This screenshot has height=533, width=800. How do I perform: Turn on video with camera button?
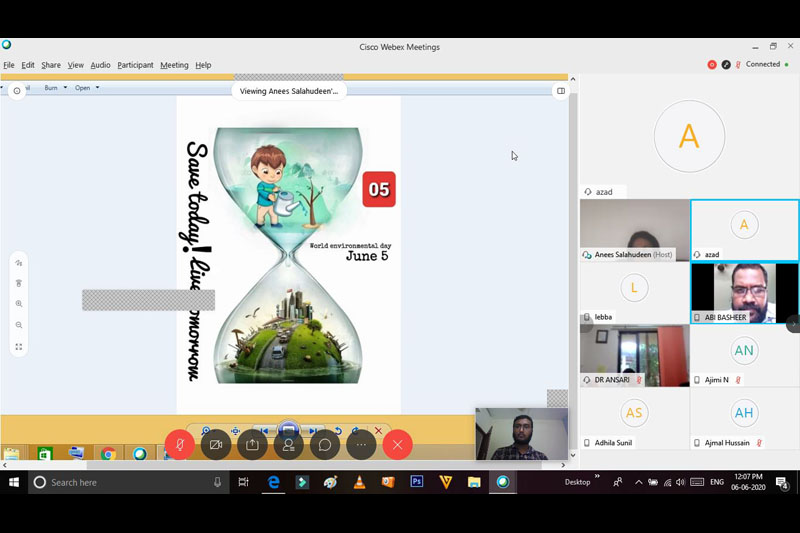pos(216,445)
